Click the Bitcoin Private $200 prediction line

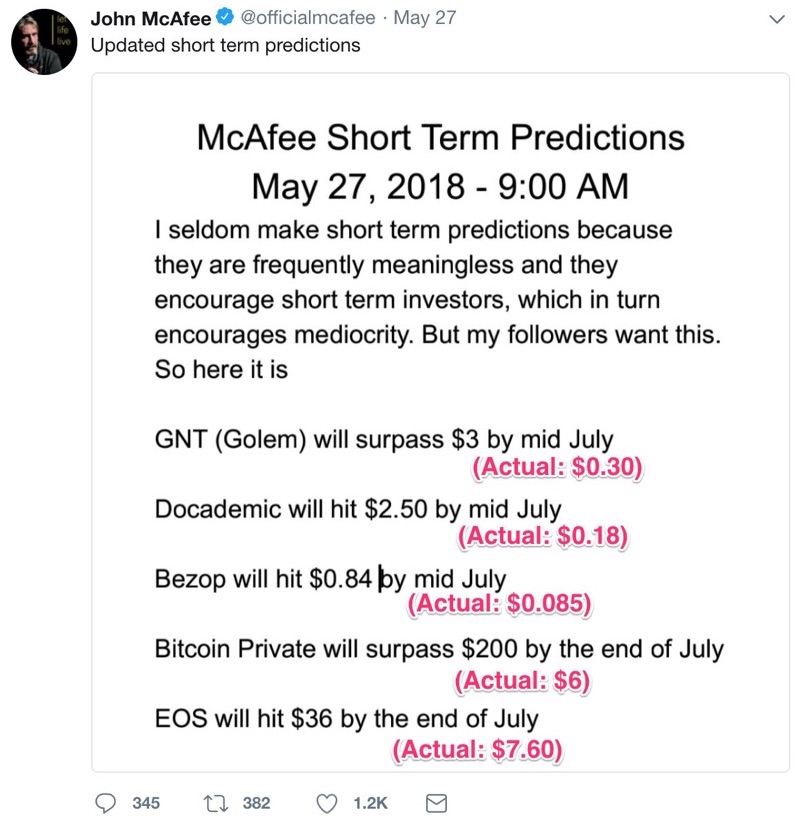(x=439, y=649)
